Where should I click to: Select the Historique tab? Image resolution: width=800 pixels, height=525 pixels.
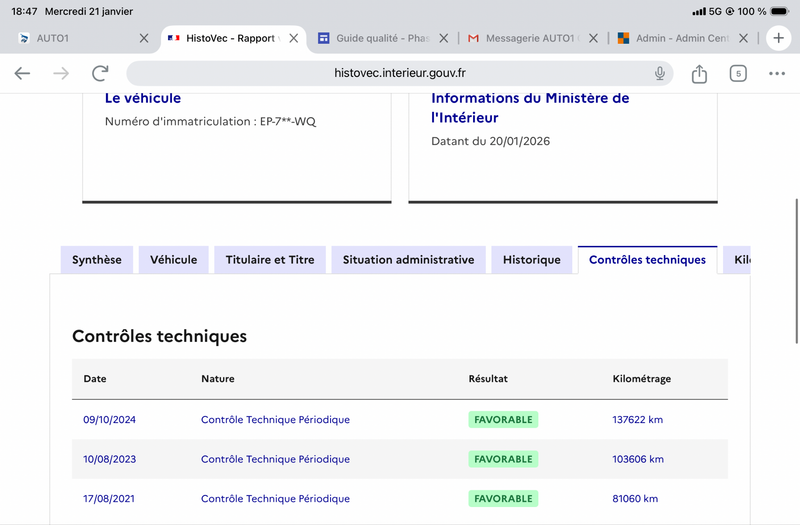(532, 260)
